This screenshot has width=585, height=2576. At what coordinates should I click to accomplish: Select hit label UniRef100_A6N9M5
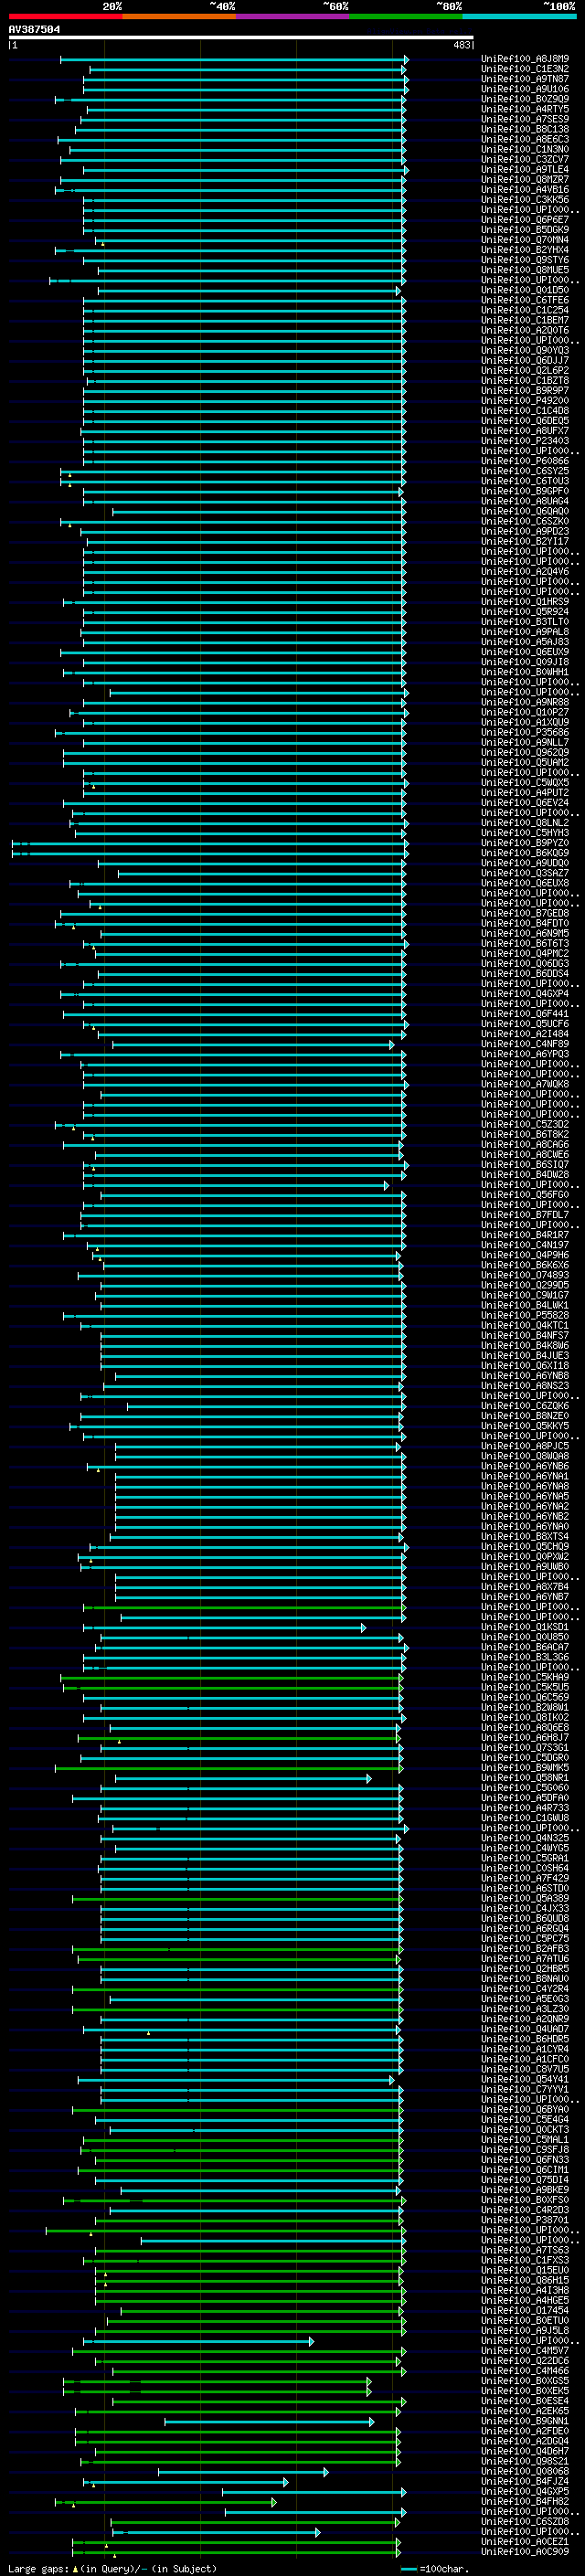click(525, 933)
